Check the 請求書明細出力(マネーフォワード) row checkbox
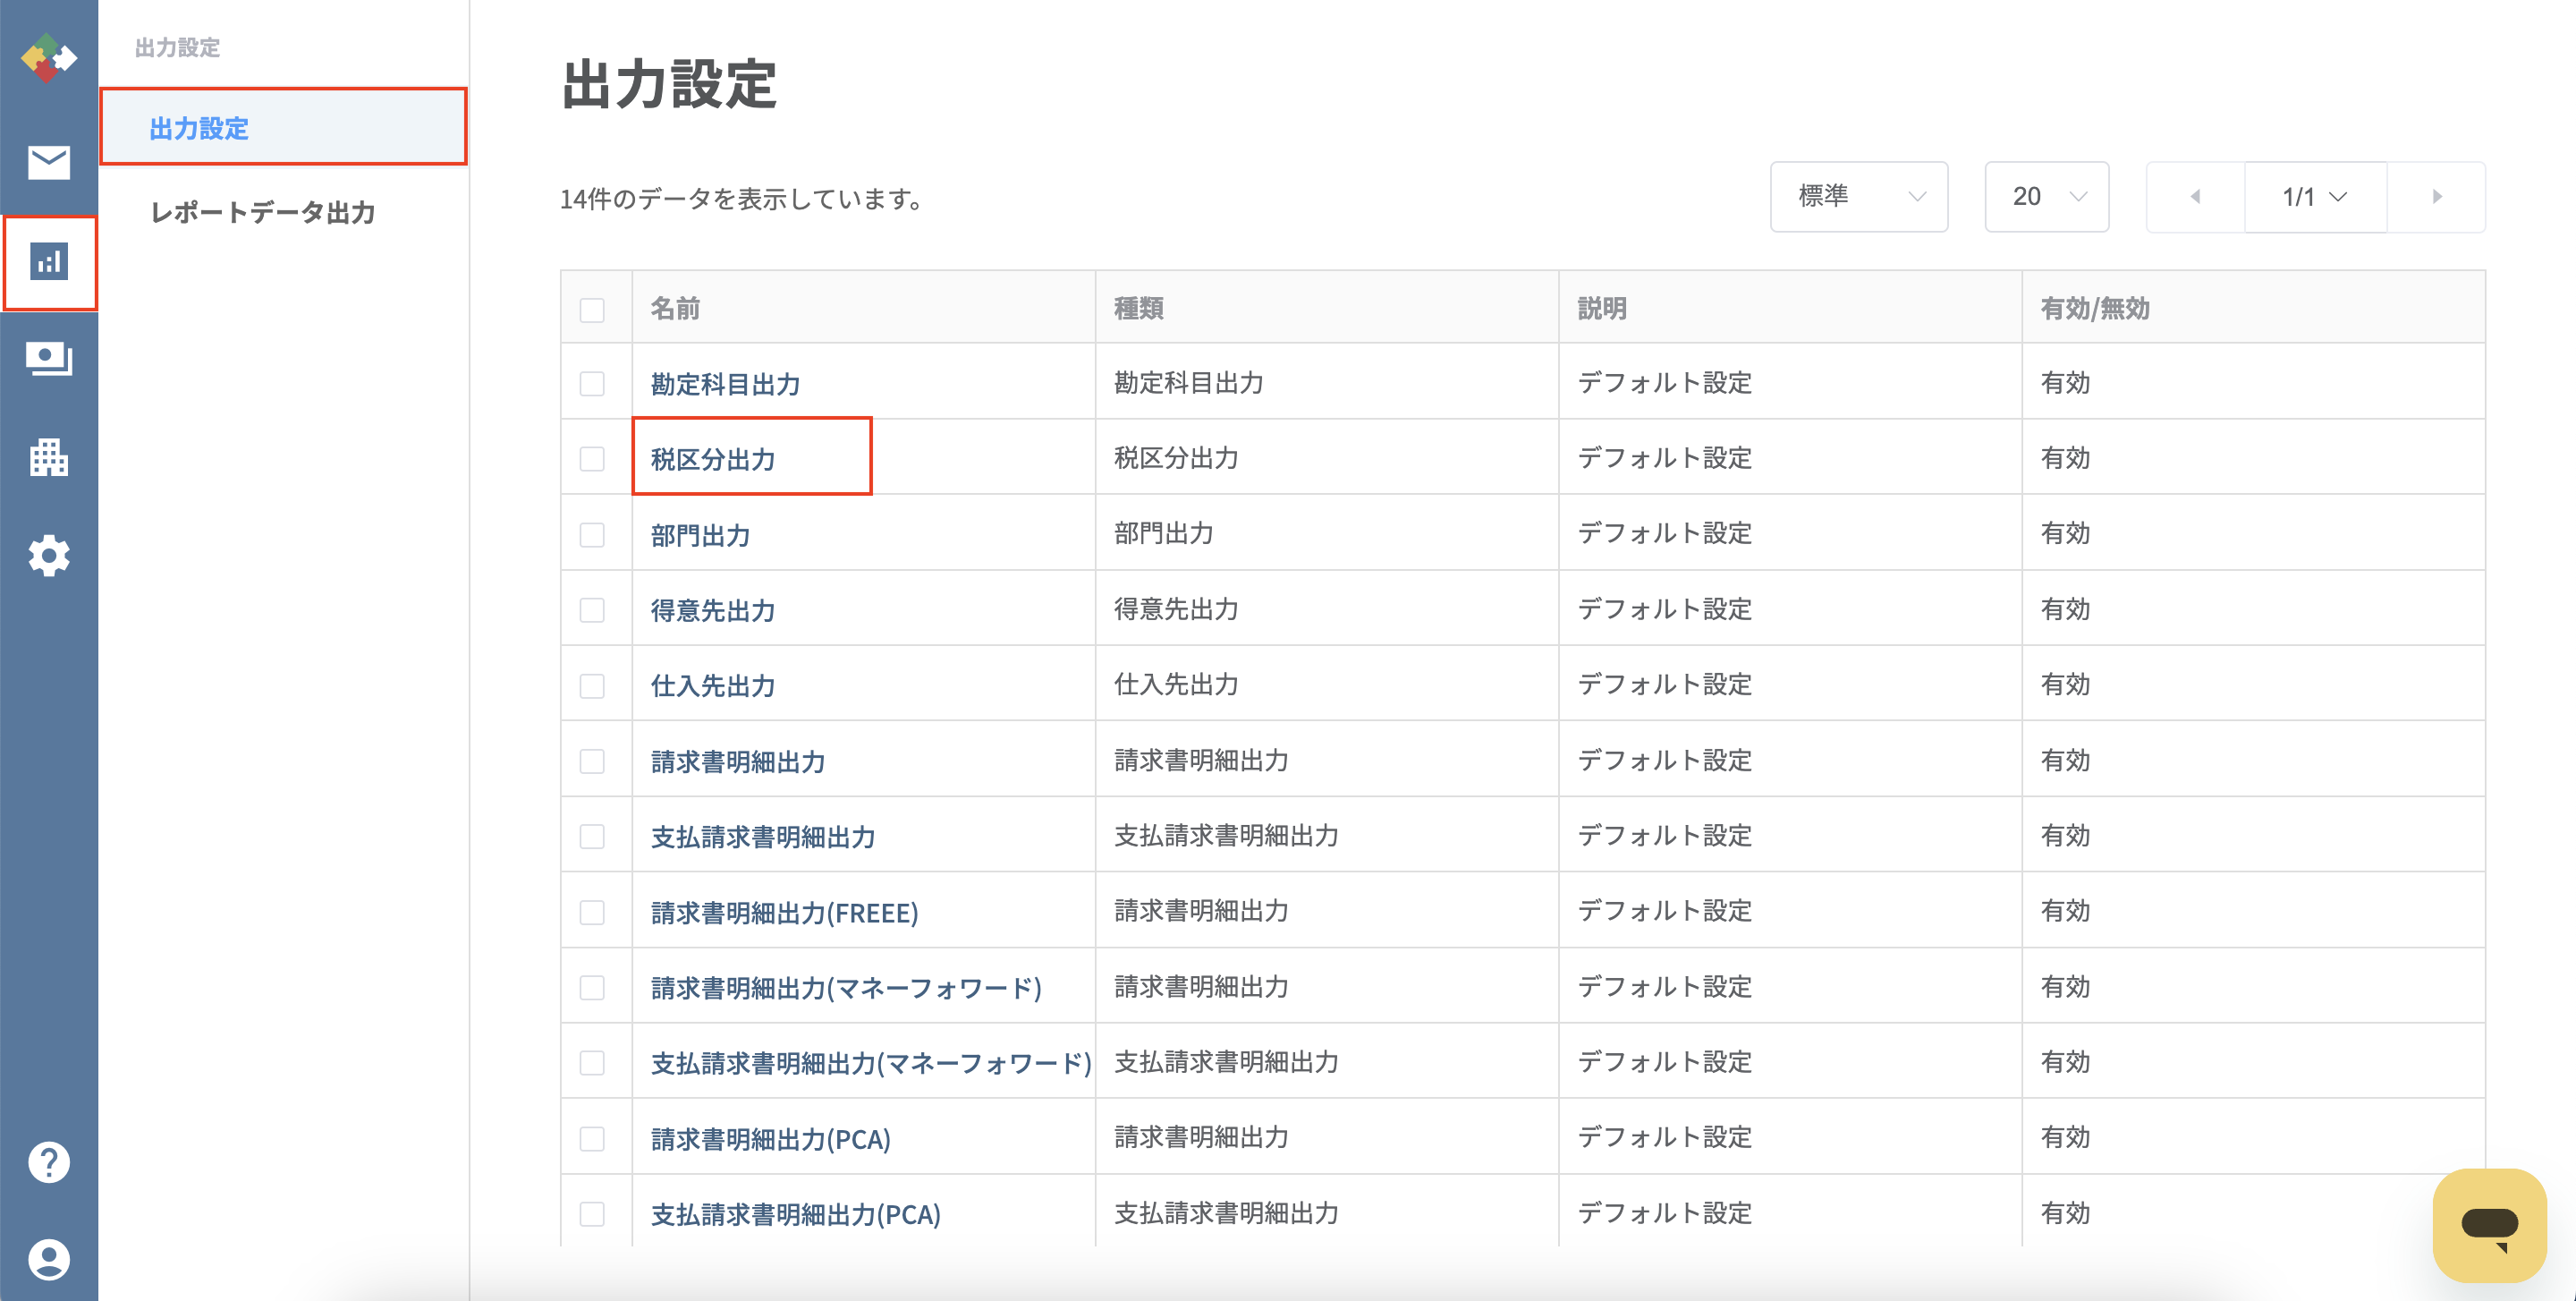Image resolution: width=2576 pixels, height=1301 pixels. [592, 988]
